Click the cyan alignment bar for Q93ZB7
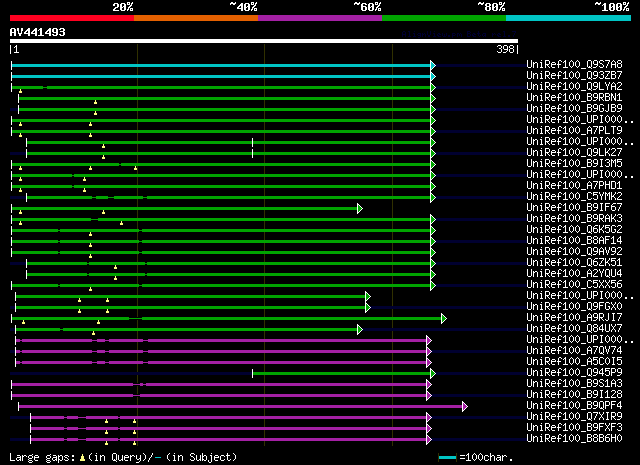 point(221,76)
